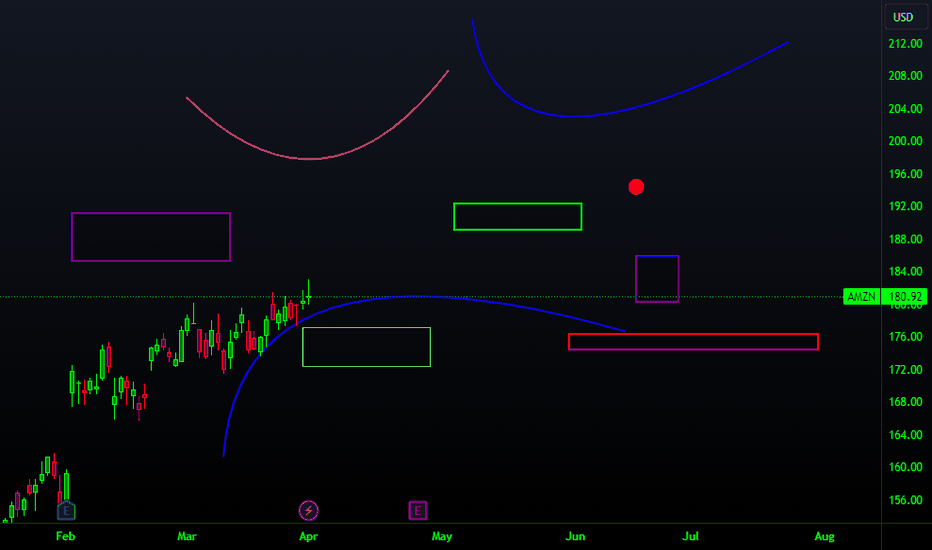Click the 164.00 price axis label

click(x=905, y=435)
